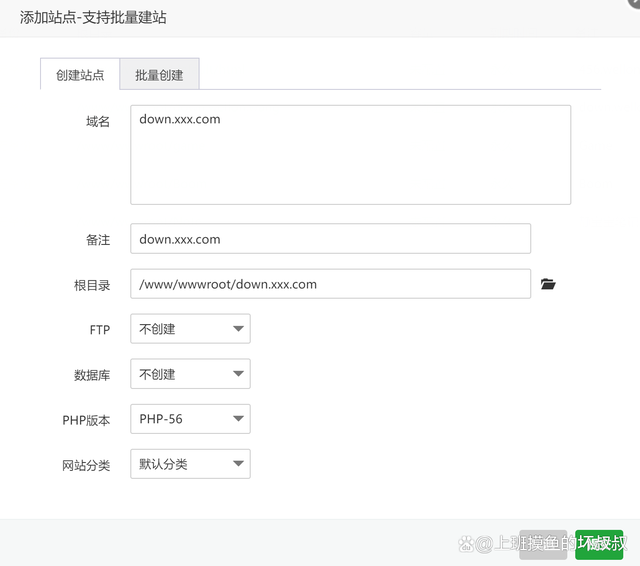Open the FTP dropdown

[x=190, y=329]
